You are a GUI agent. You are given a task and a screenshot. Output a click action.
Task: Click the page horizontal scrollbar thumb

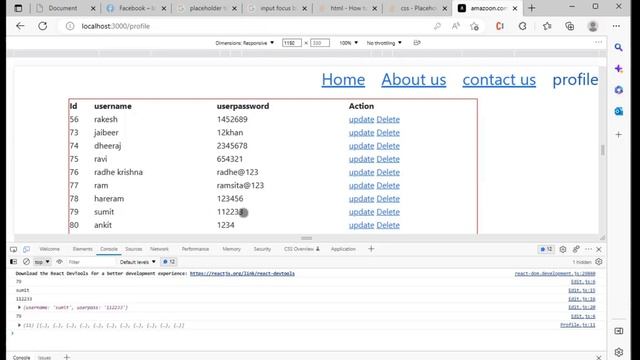[307, 238]
